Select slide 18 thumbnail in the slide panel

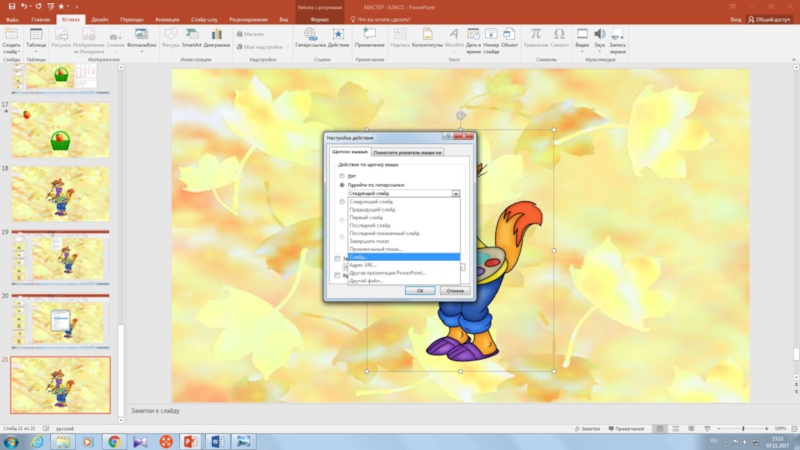click(x=60, y=192)
